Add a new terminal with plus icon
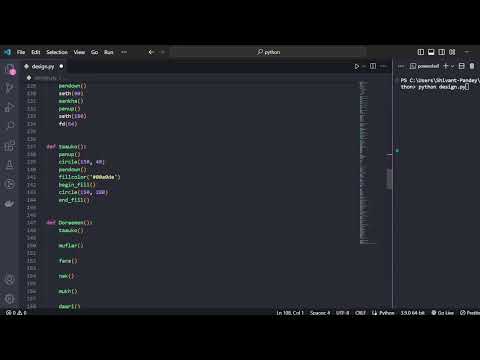 [446, 66]
